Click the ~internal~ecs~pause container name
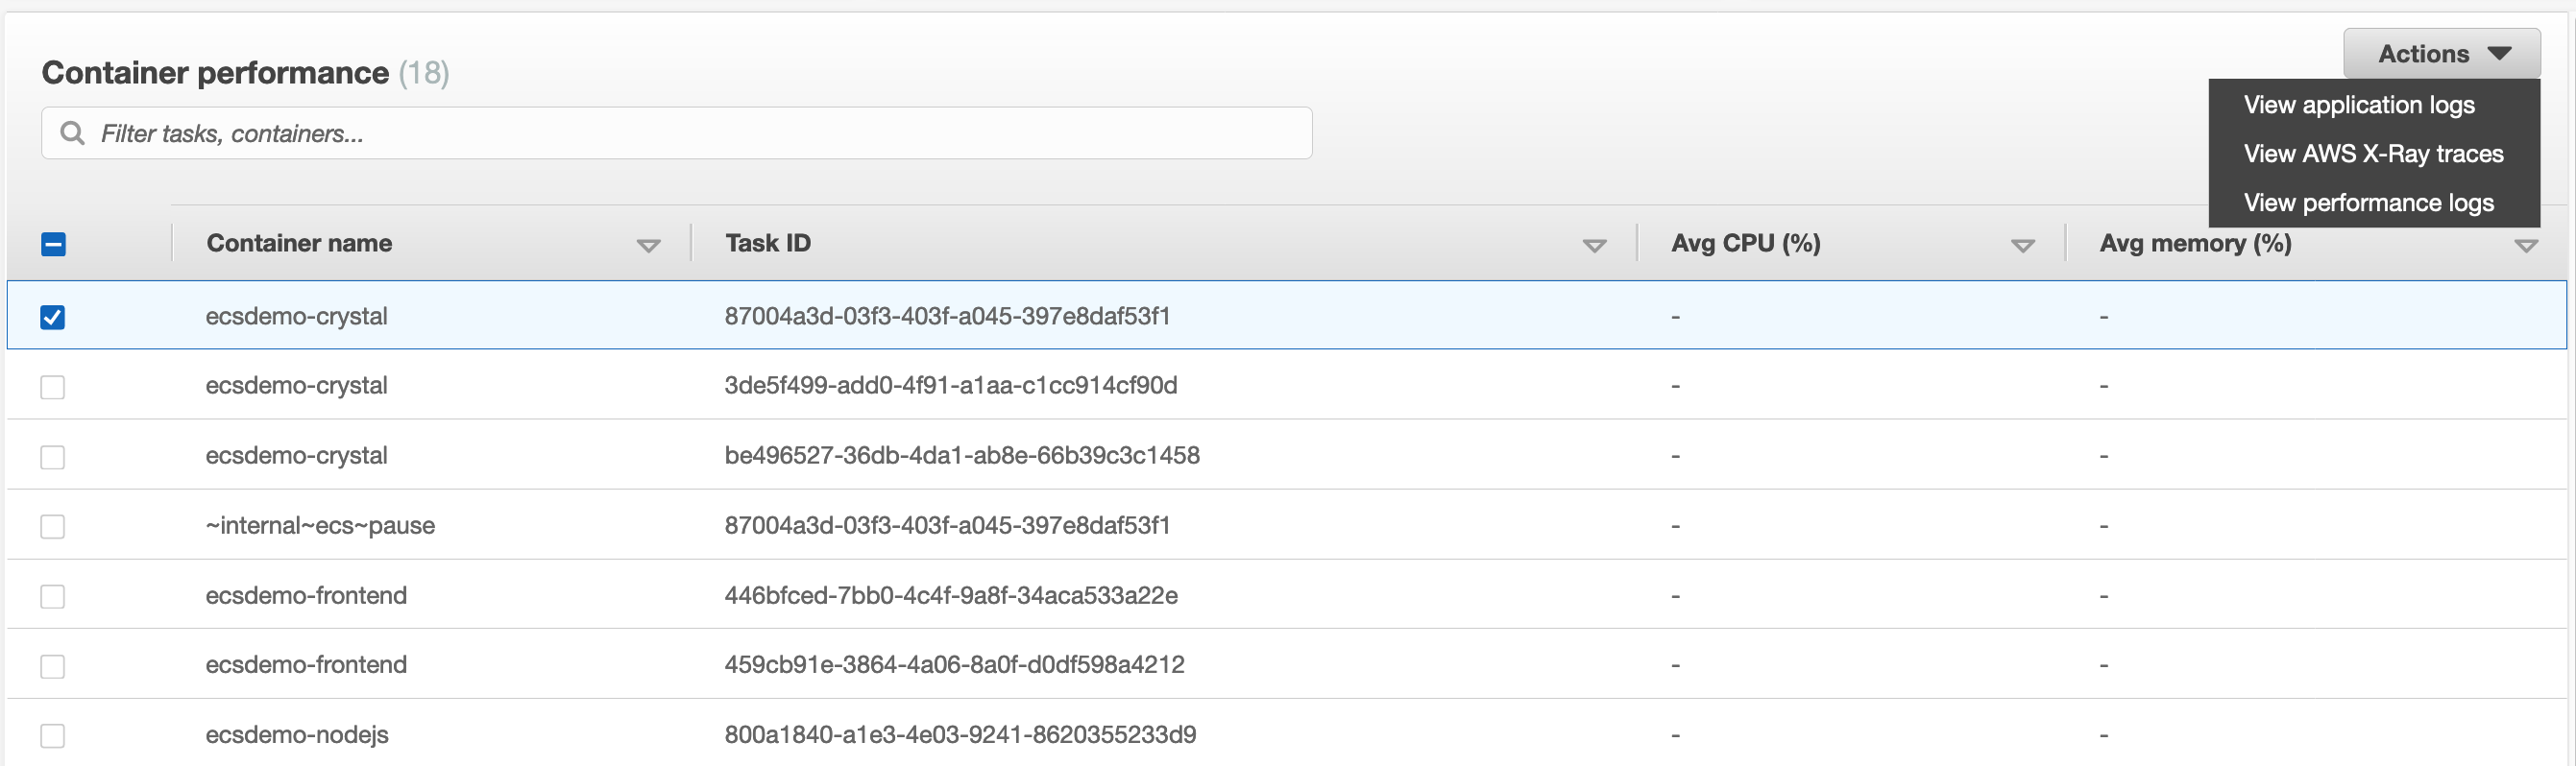 click(x=320, y=525)
